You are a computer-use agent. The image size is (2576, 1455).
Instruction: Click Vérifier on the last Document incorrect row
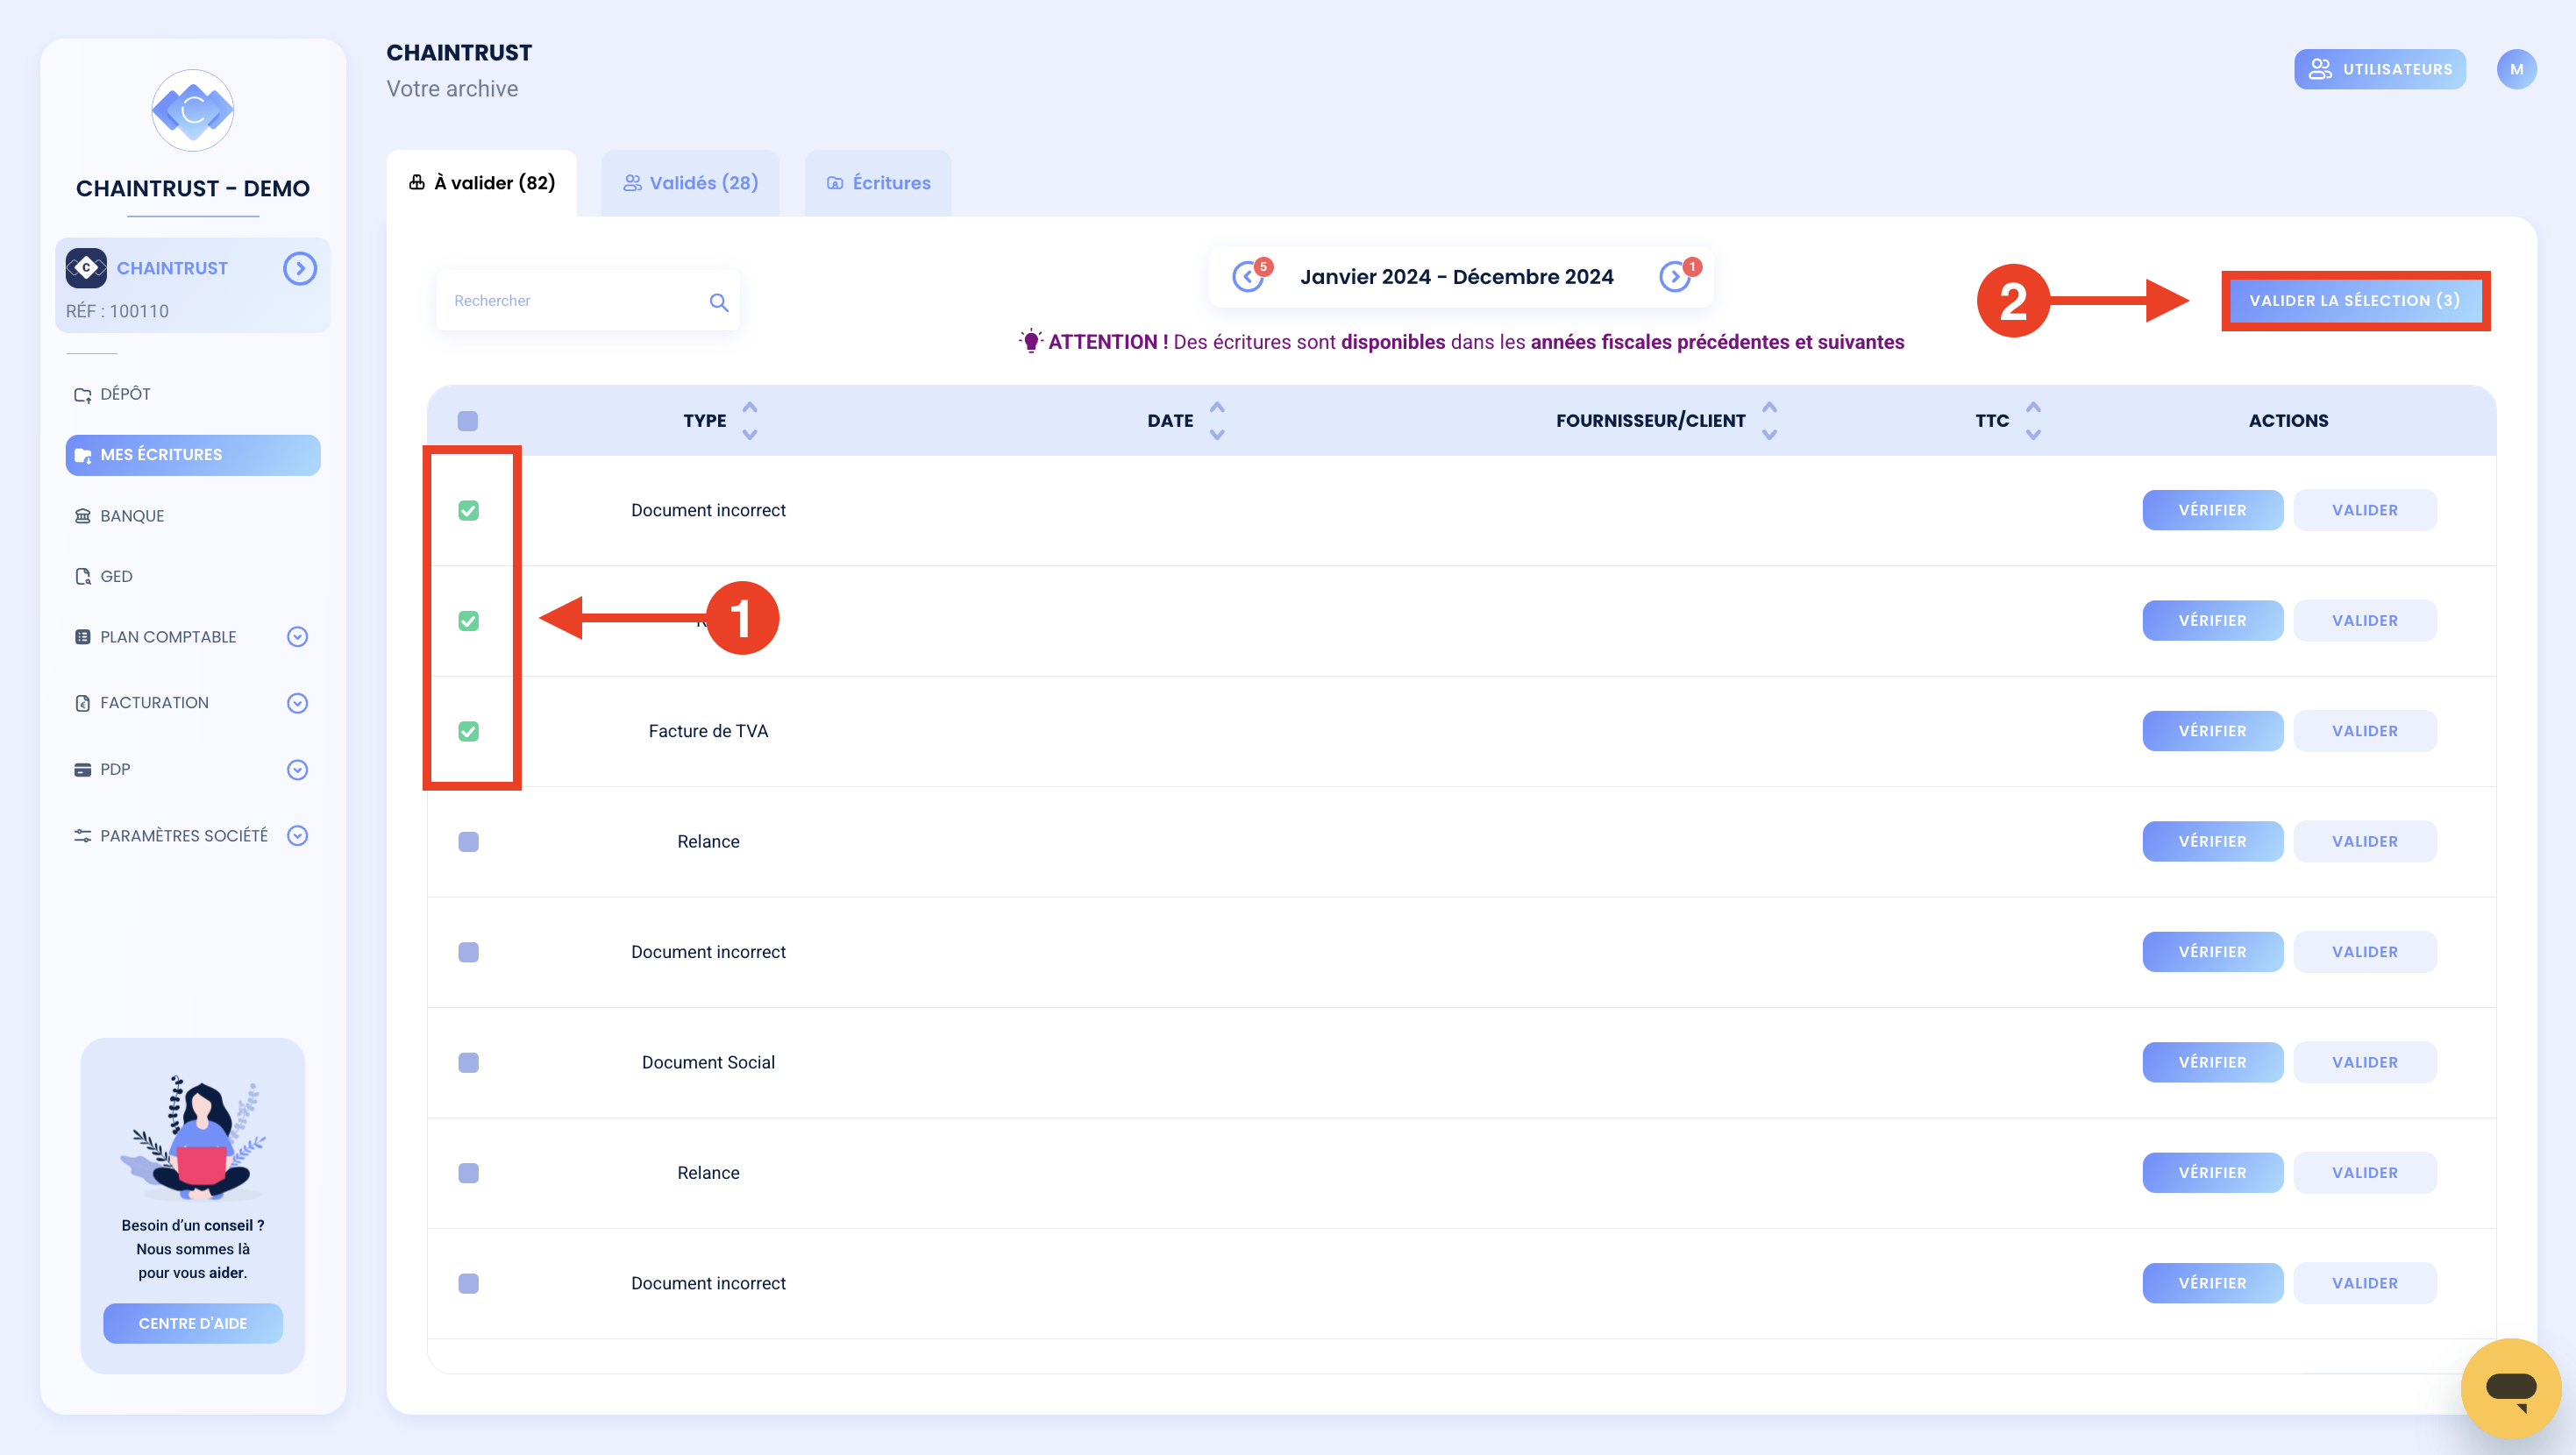(x=2212, y=1284)
